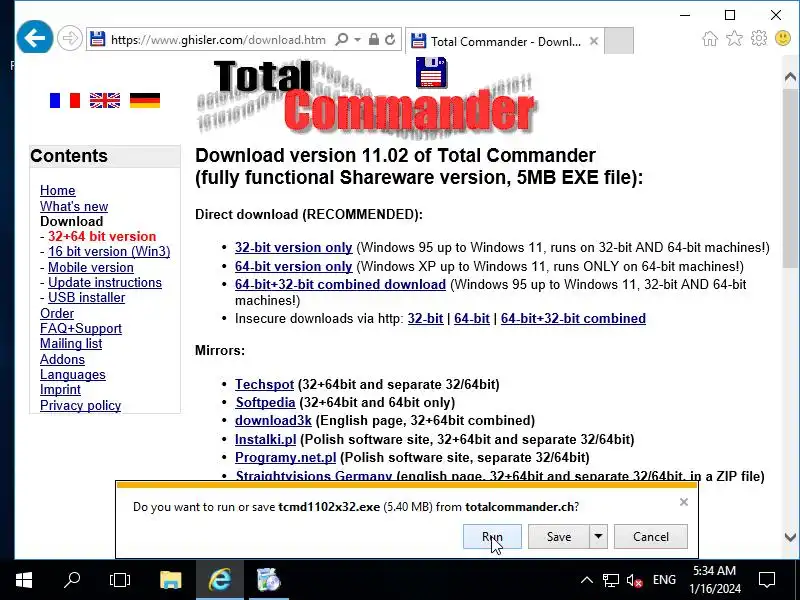
Task: Open the Home link in Contents
Action: 58,190
